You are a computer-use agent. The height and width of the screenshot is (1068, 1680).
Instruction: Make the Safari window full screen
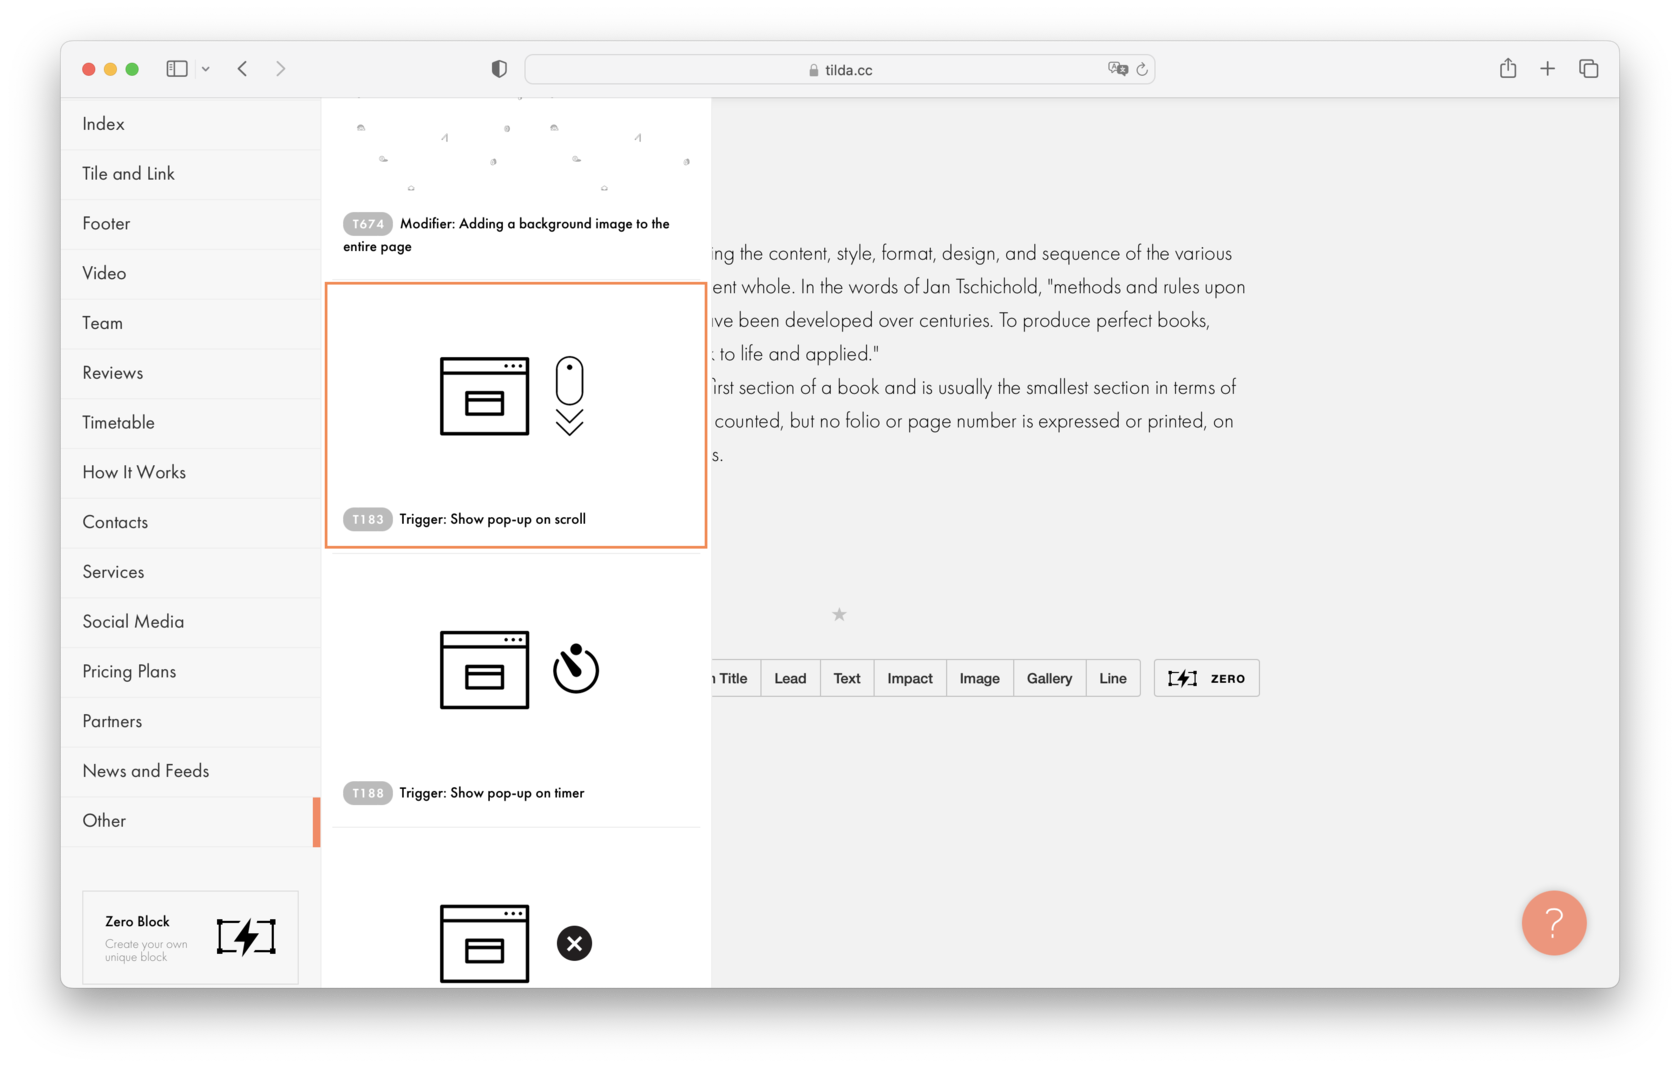132,69
